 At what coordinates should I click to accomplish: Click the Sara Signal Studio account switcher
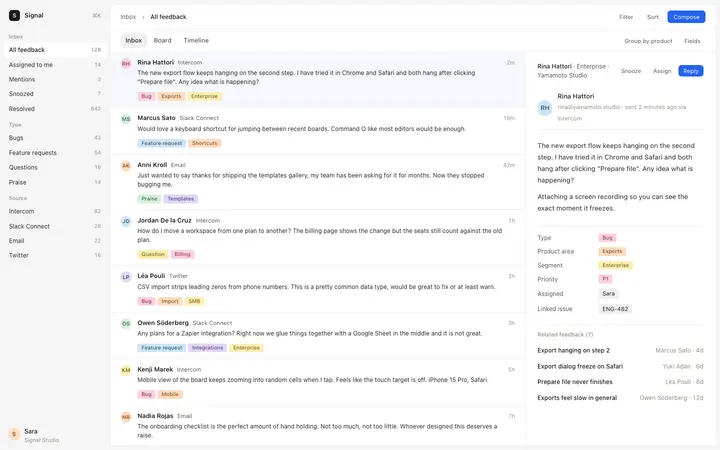[x=55, y=435]
